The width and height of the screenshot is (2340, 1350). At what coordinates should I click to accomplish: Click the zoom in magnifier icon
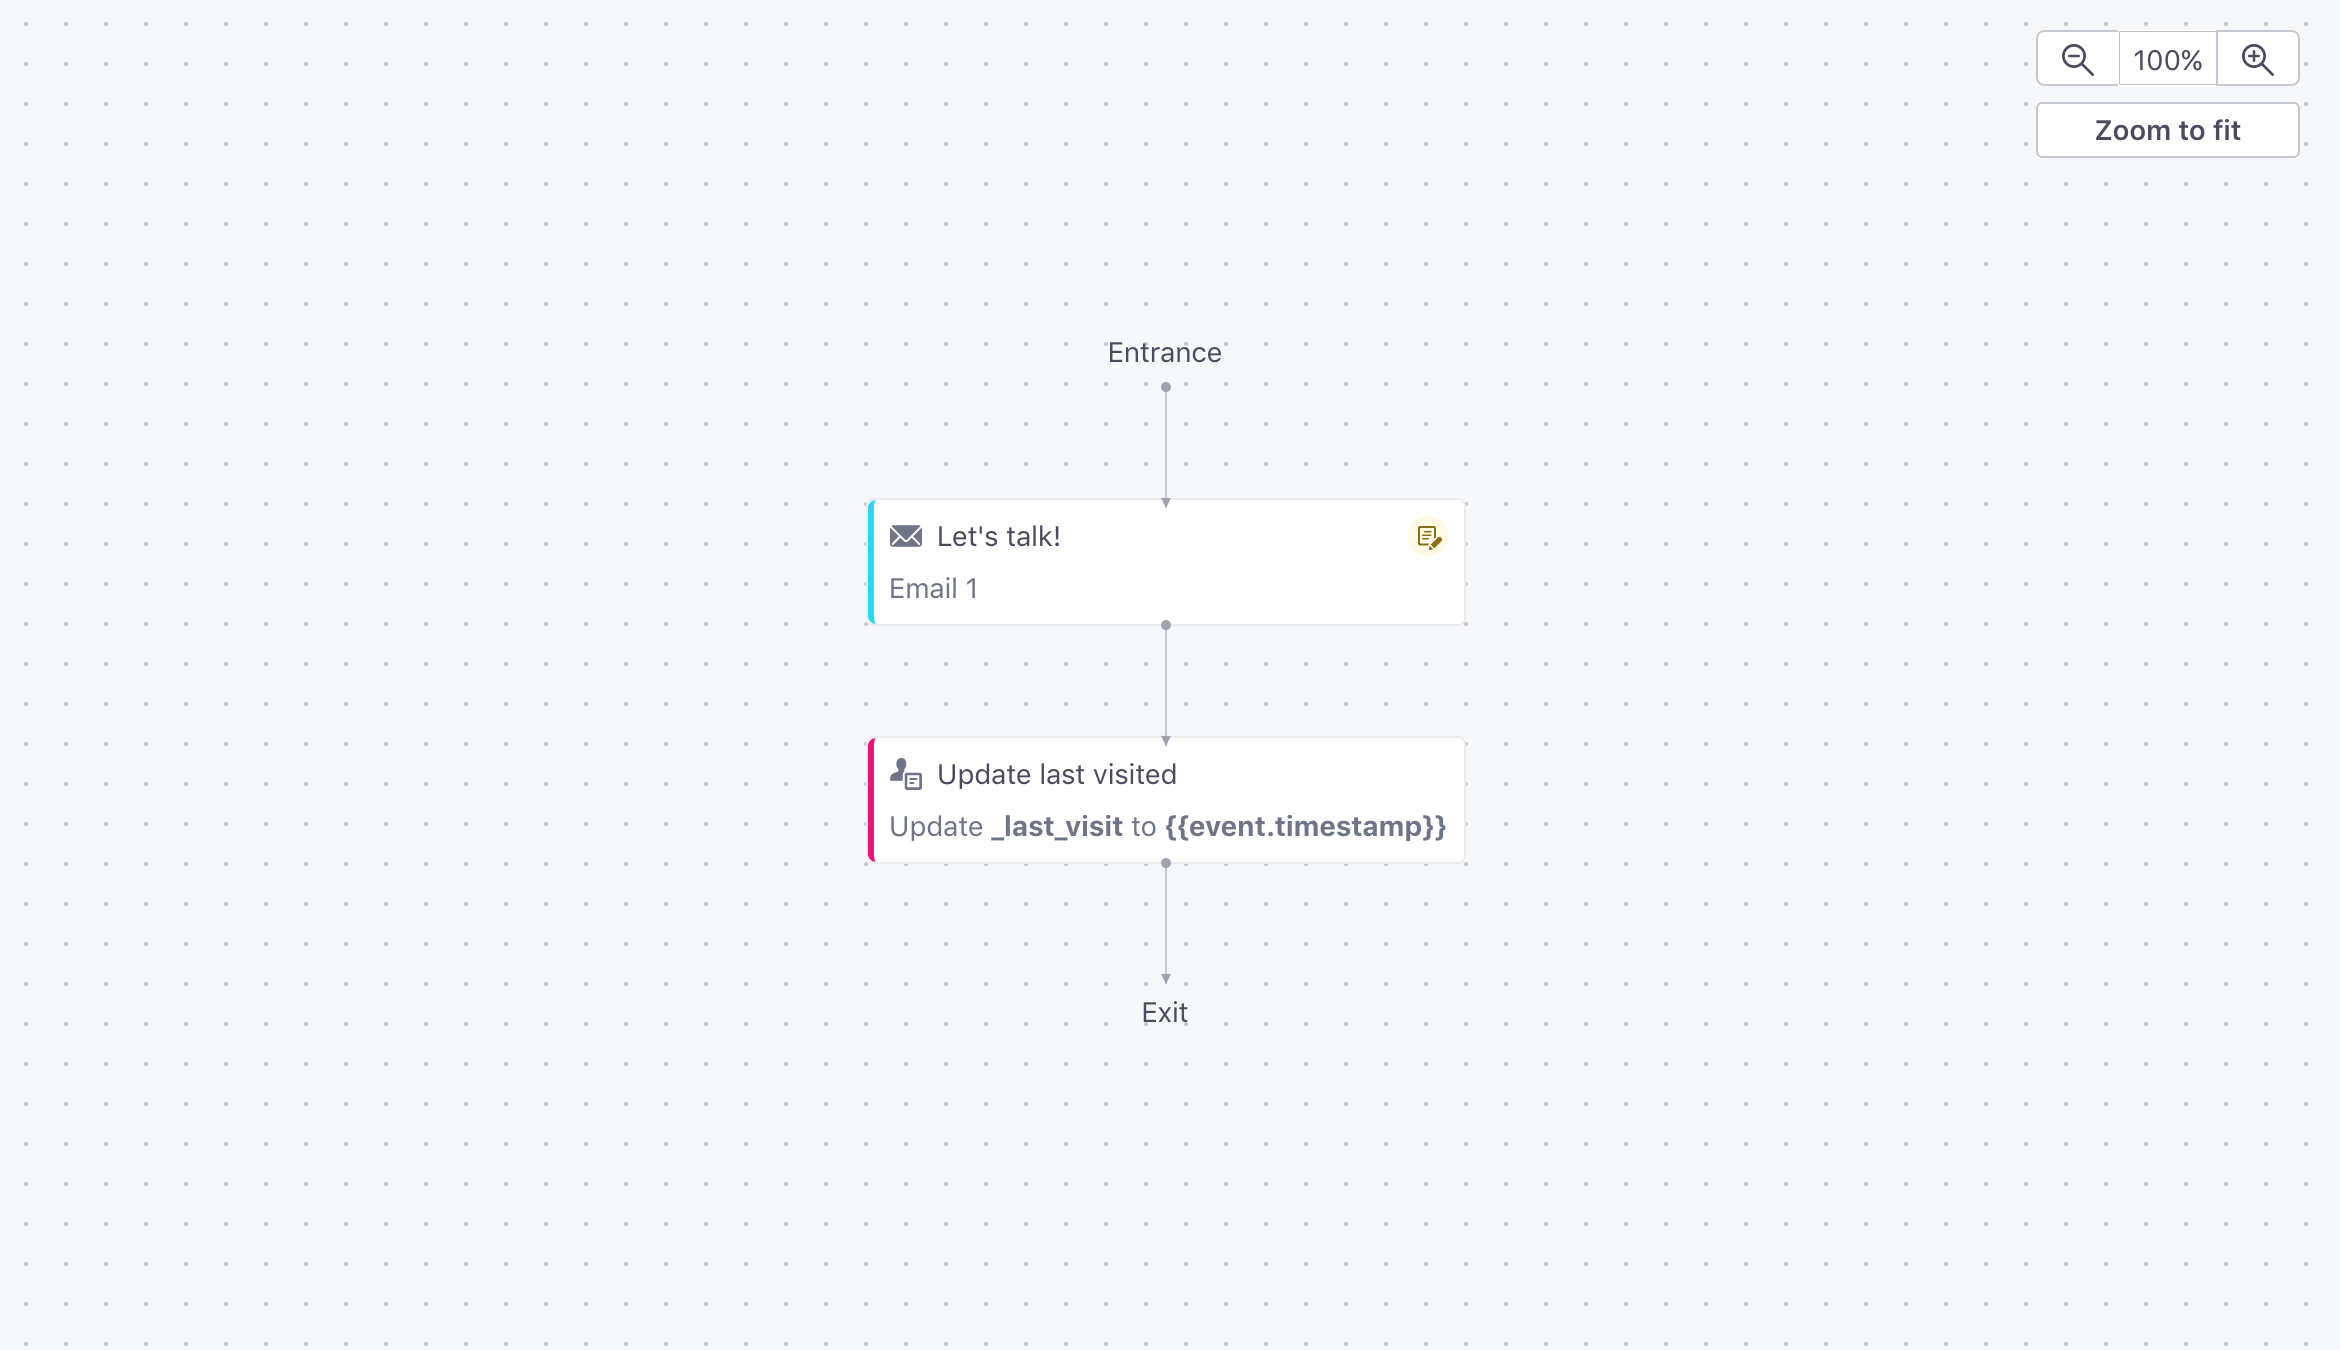2257,60
